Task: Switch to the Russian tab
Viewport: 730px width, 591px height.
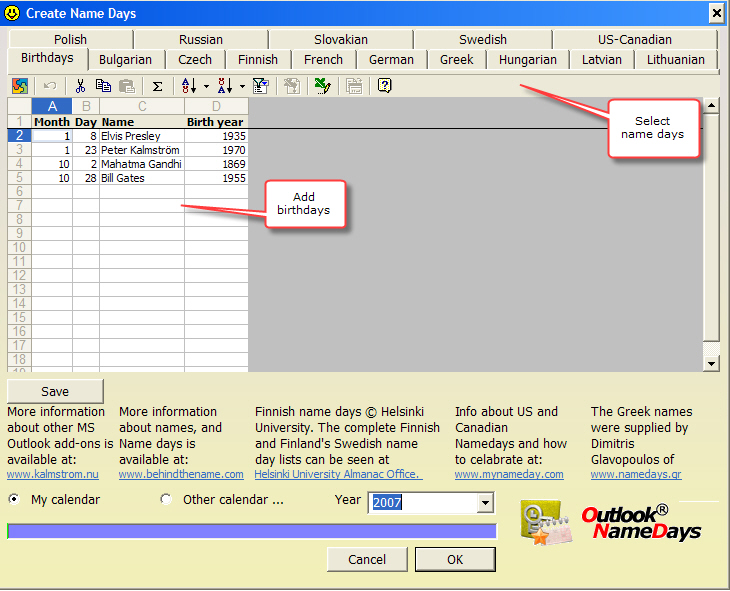Action: (x=201, y=40)
